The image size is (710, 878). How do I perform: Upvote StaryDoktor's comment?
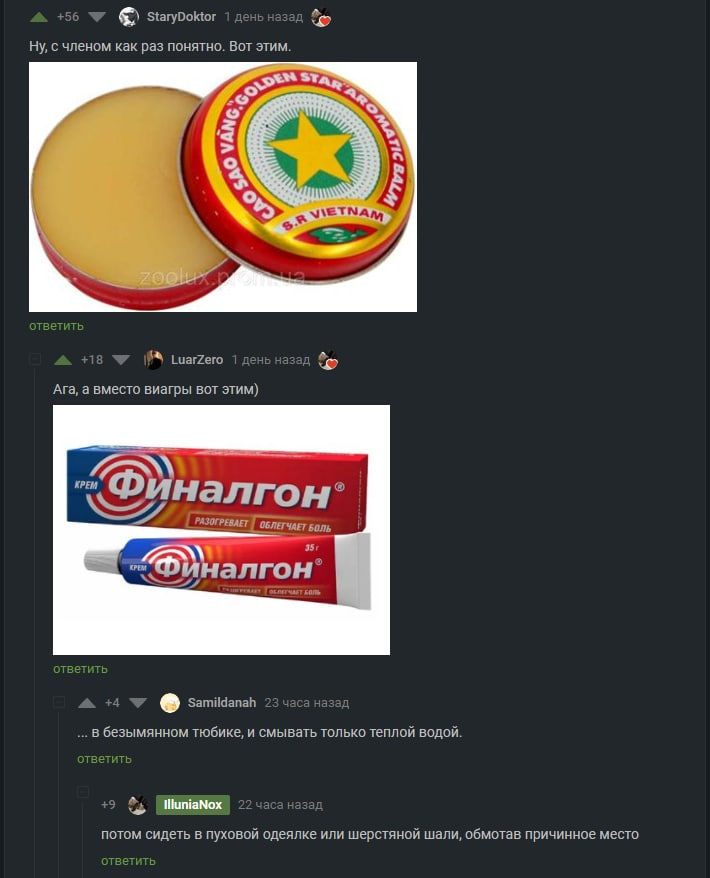(39, 17)
